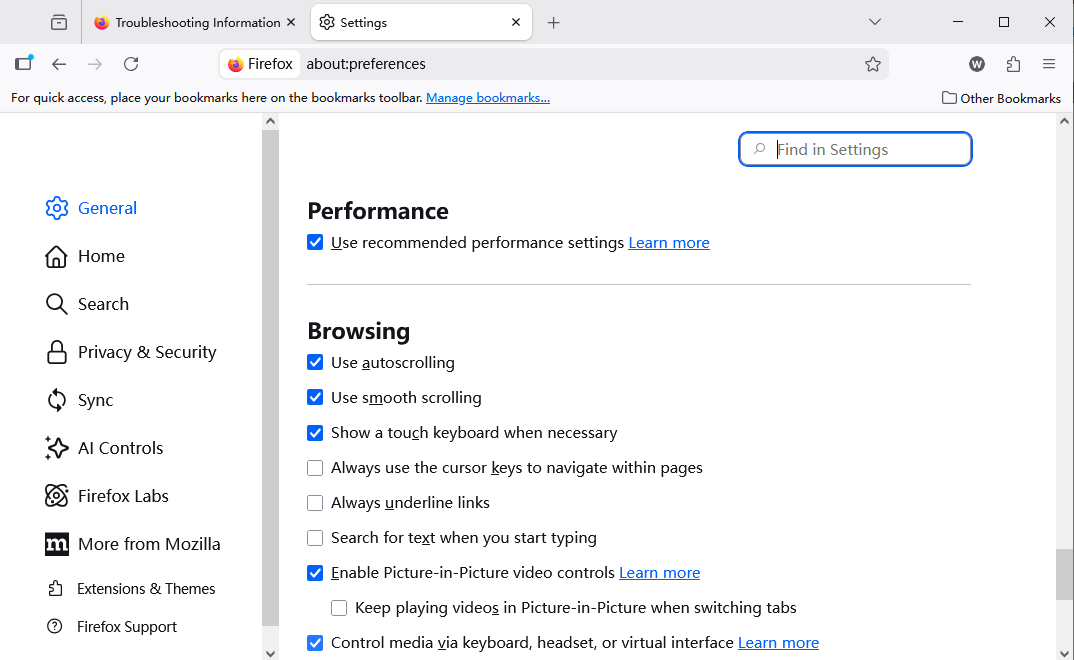This screenshot has width=1074, height=660.
Task: Go to Privacy & Security settings
Action: click(146, 352)
